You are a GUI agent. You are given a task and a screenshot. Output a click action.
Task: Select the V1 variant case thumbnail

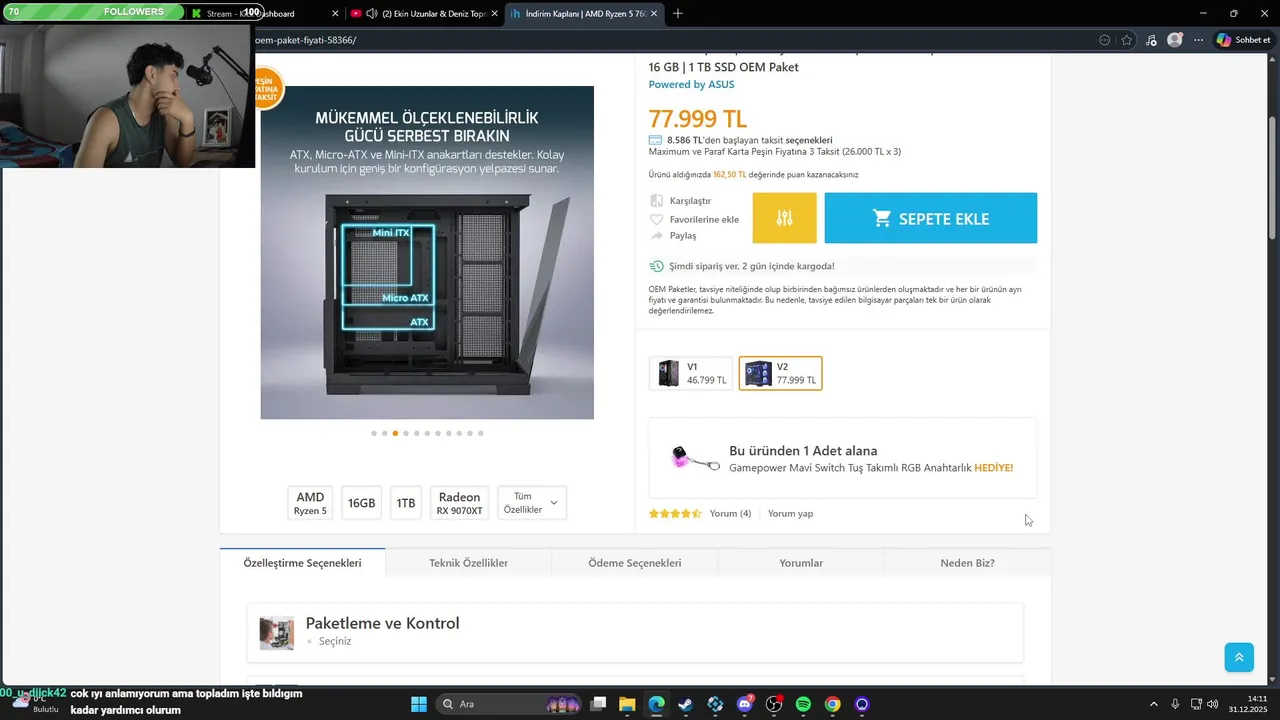click(x=668, y=373)
